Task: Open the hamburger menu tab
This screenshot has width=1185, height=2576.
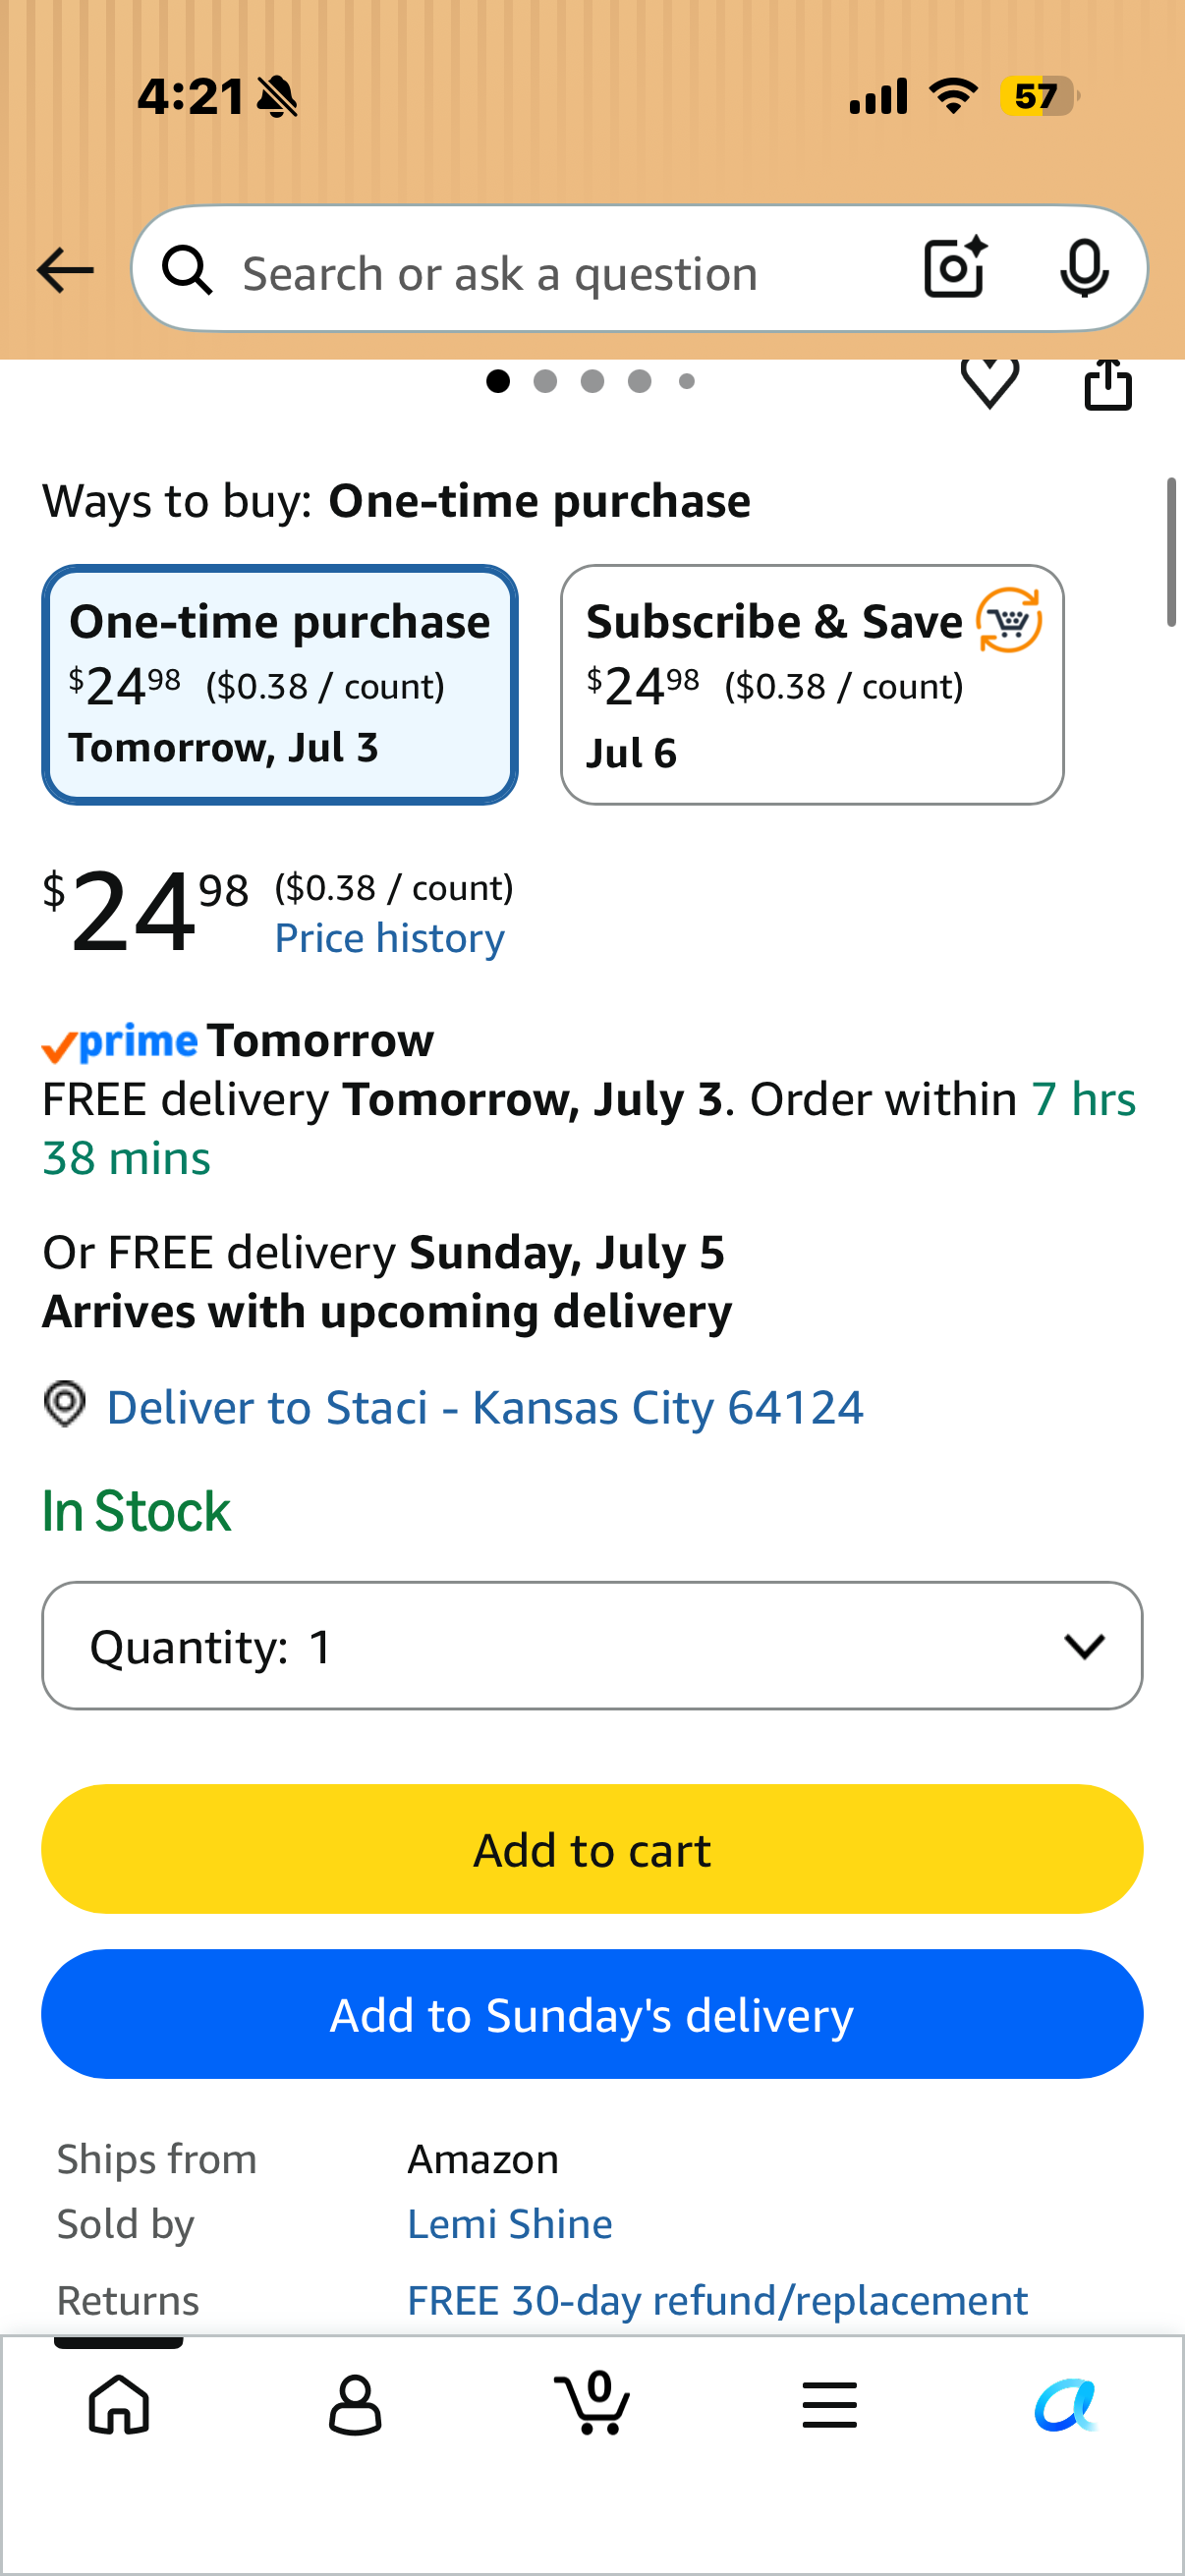Action: (x=829, y=2404)
